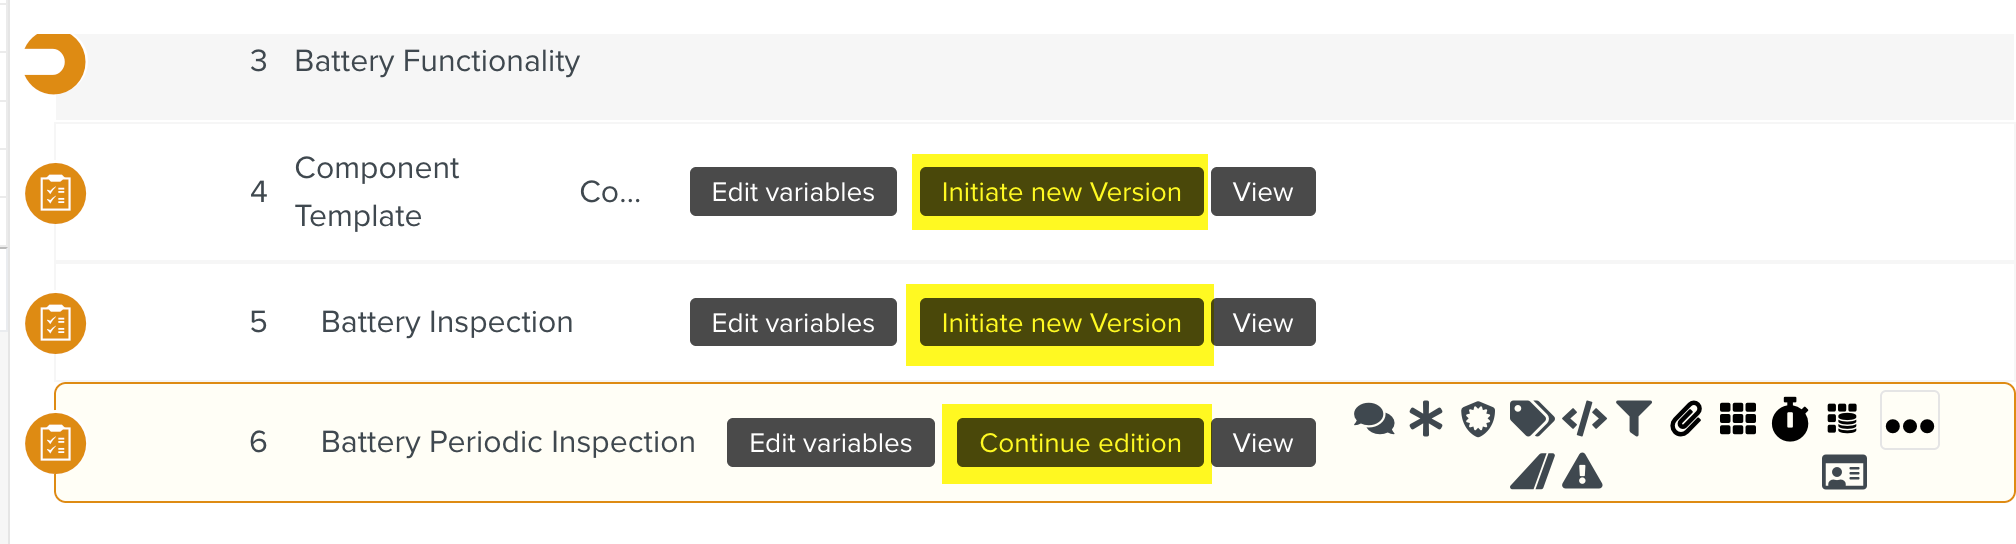The image size is (2016, 544).
Task: Click the grid table icon
Action: pos(1738,419)
